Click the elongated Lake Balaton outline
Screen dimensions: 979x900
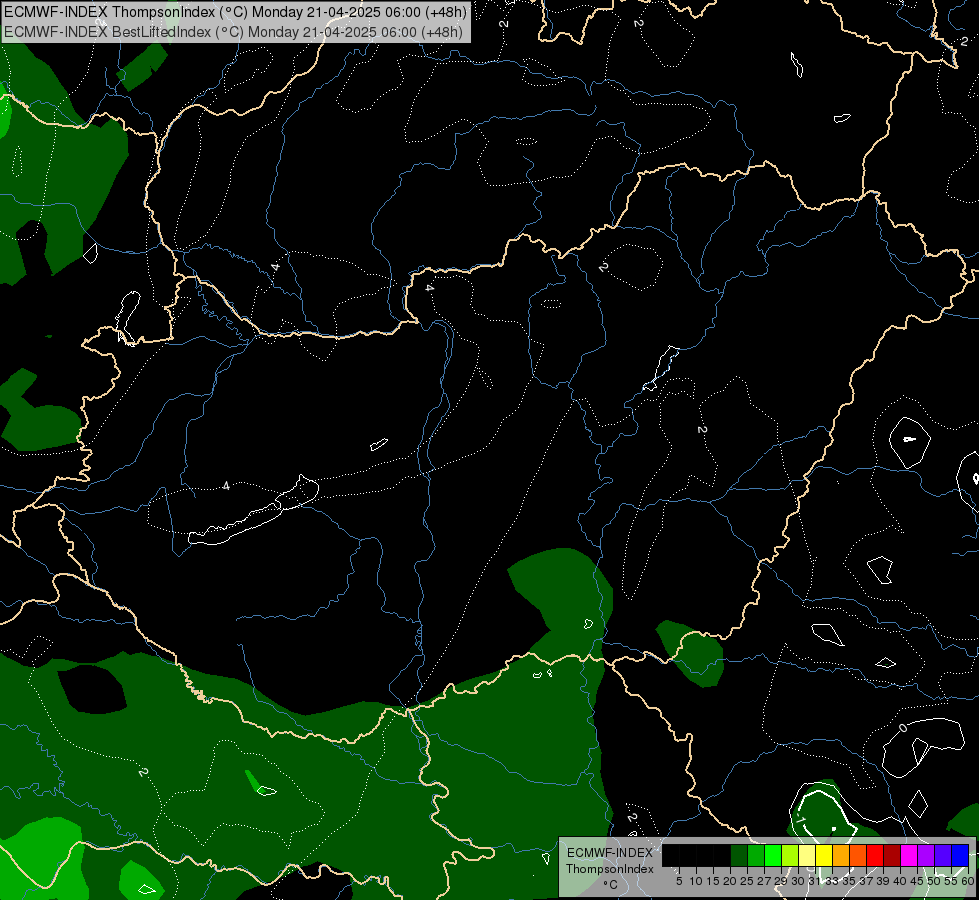pyautogui.click(x=253, y=512)
